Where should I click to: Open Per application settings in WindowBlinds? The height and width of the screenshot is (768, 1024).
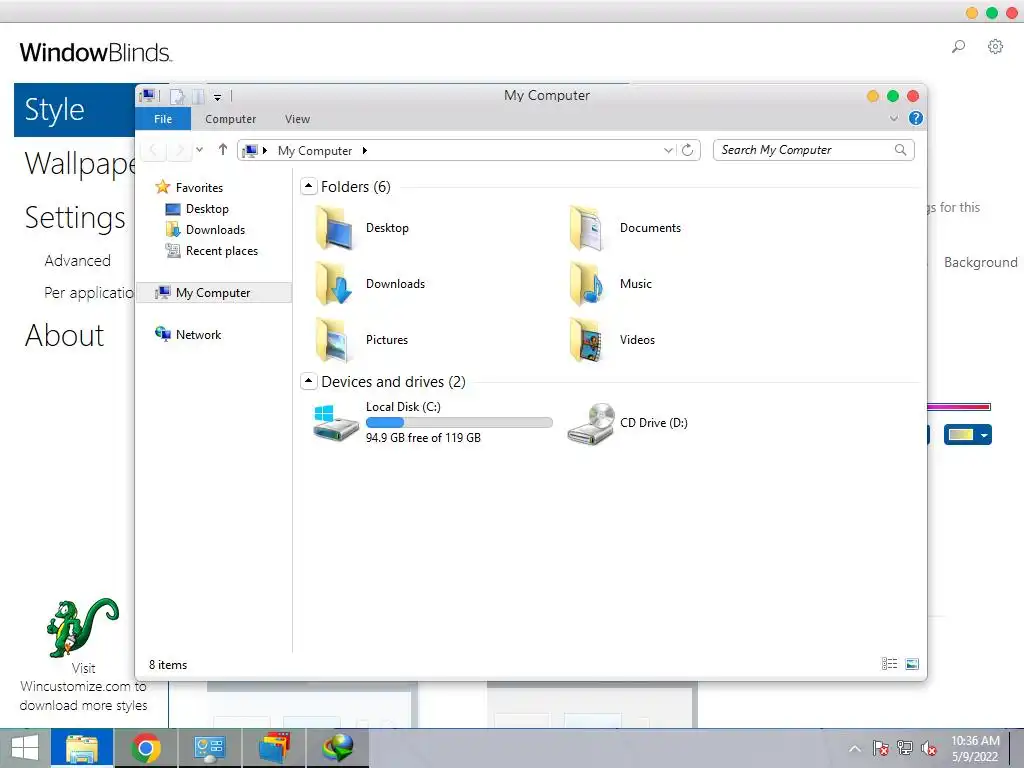89,293
